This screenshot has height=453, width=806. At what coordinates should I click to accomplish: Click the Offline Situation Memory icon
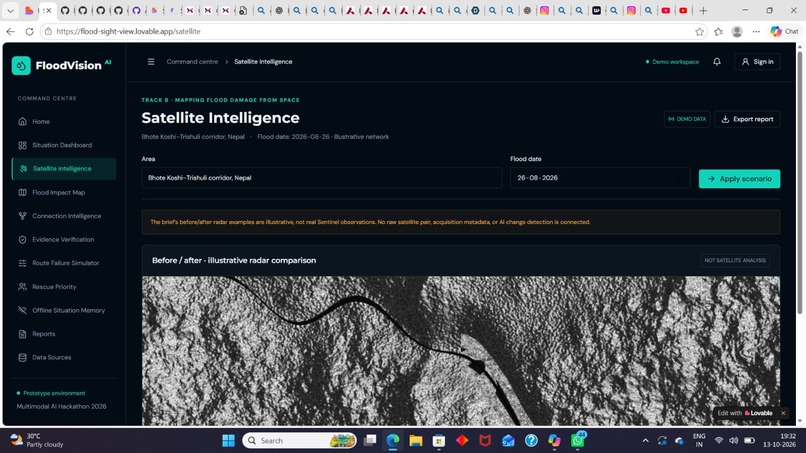tap(22, 311)
